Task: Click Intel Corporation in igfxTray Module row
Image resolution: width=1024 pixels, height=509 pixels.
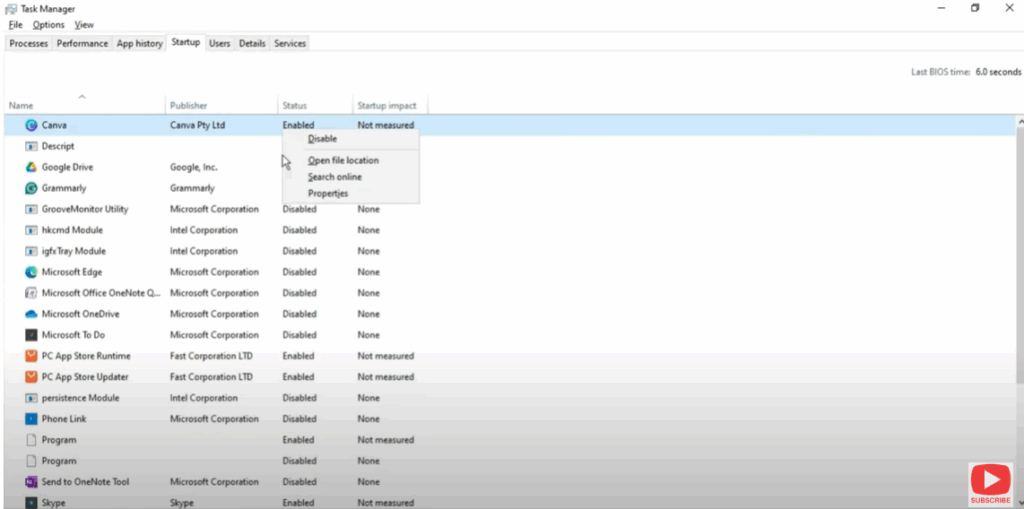Action: (204, 251)
